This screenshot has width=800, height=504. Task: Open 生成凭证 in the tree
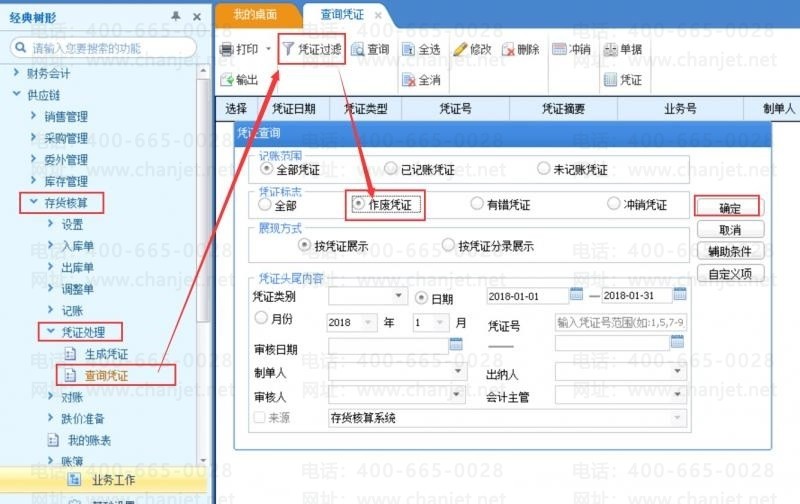[x=106, y=354]
